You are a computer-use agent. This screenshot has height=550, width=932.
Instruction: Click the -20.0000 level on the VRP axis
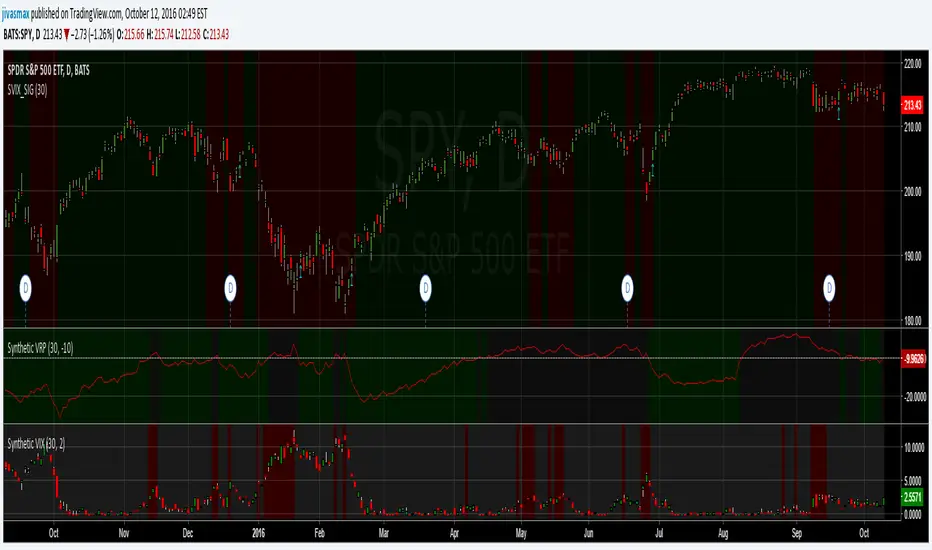[x=915, y=397]
